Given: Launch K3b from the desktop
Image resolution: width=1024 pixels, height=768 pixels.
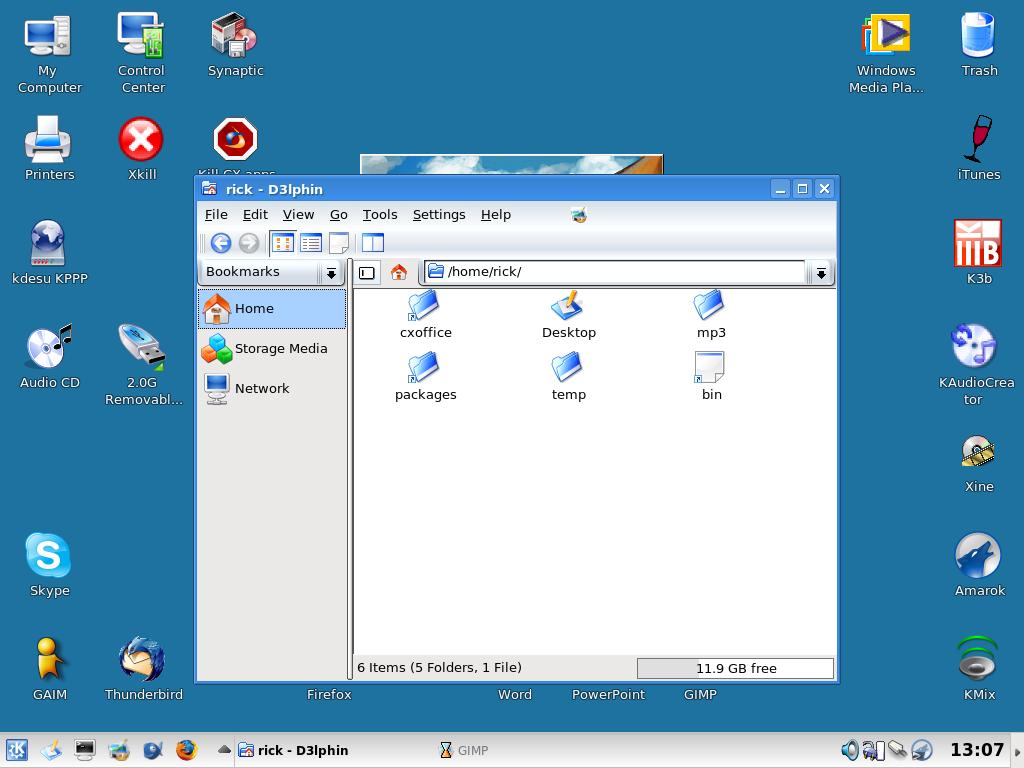Looking at the screenshot, I should coord(978,252).
